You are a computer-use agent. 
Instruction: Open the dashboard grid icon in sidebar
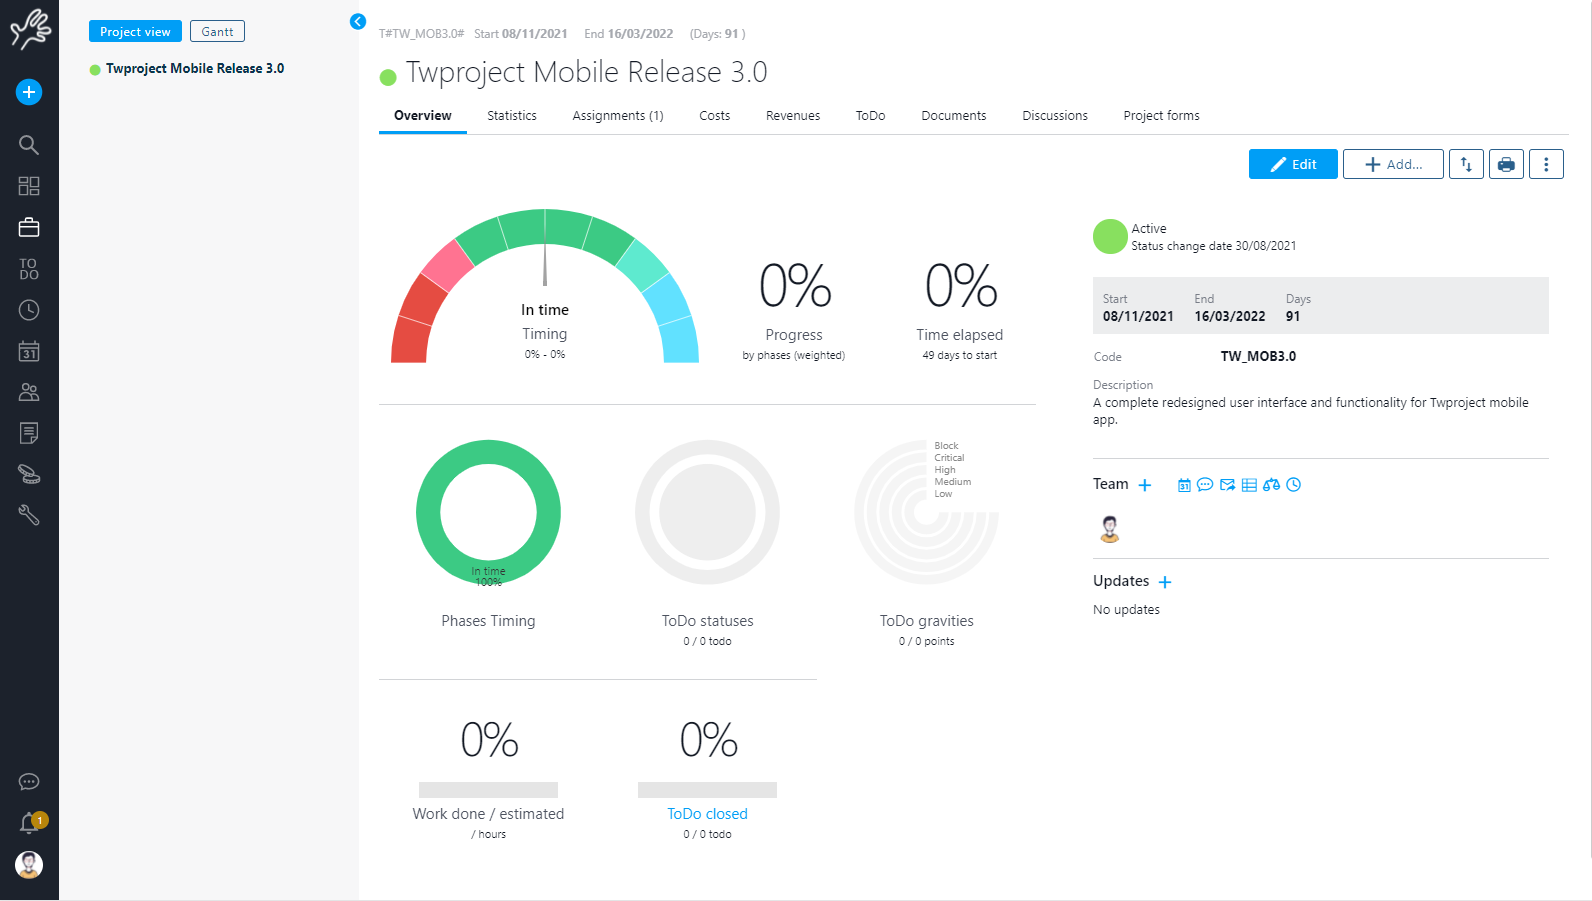[29, 186]
